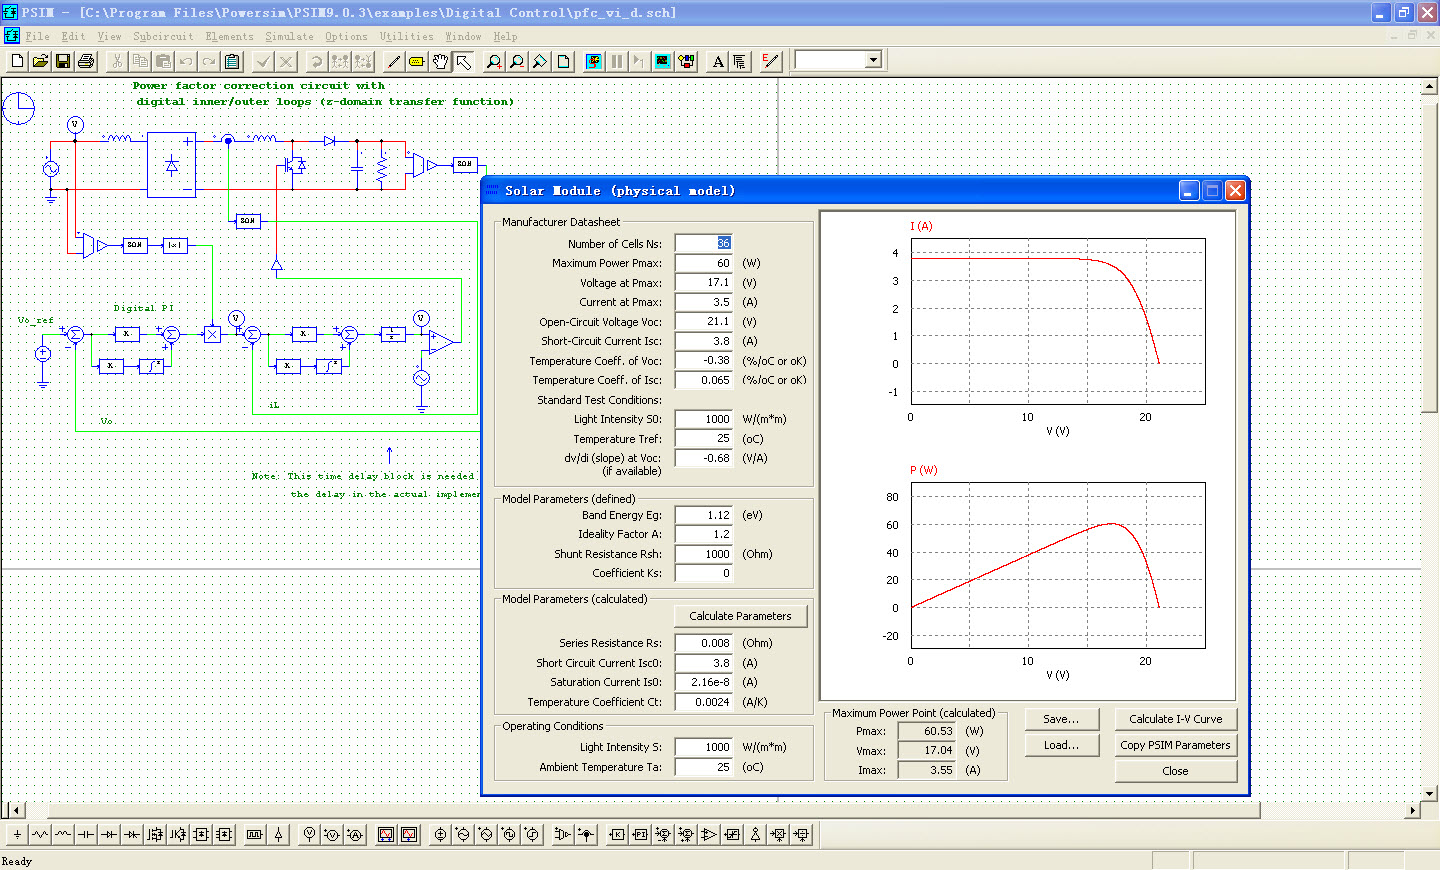Click the Save... button in Solar Module
The image size is (1440, 870).
pos(1061,719)
